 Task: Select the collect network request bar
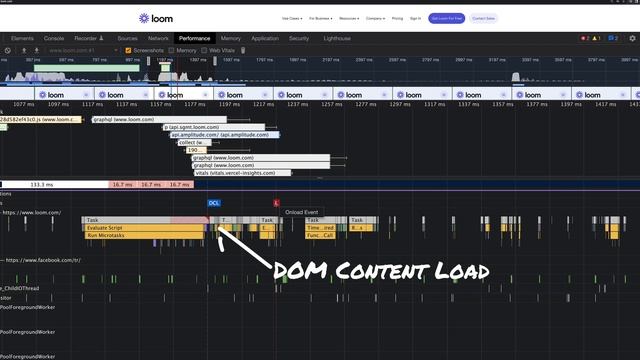click(195, 142)
